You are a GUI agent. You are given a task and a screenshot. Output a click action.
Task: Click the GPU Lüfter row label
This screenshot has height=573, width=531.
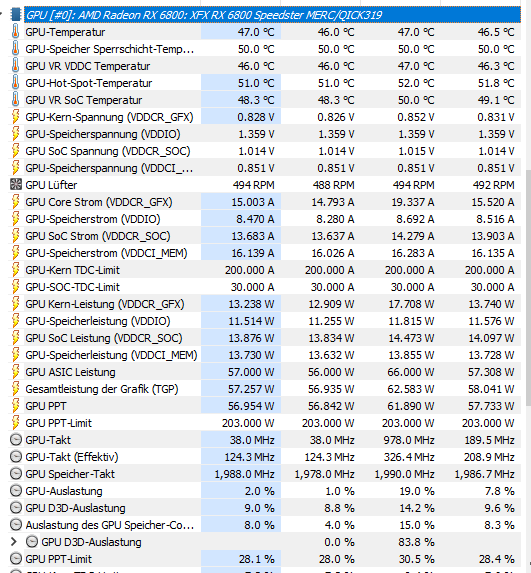[51, 185]
